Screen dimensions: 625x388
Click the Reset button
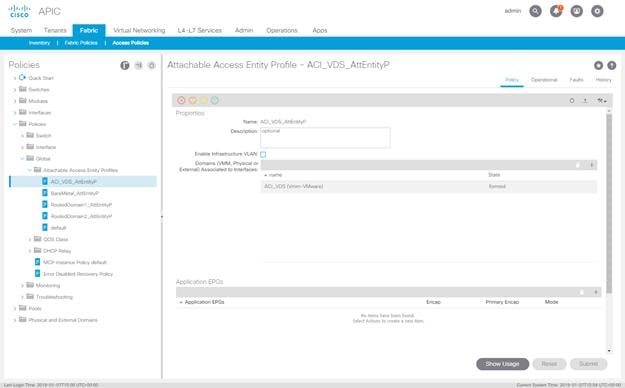[549, 364]
